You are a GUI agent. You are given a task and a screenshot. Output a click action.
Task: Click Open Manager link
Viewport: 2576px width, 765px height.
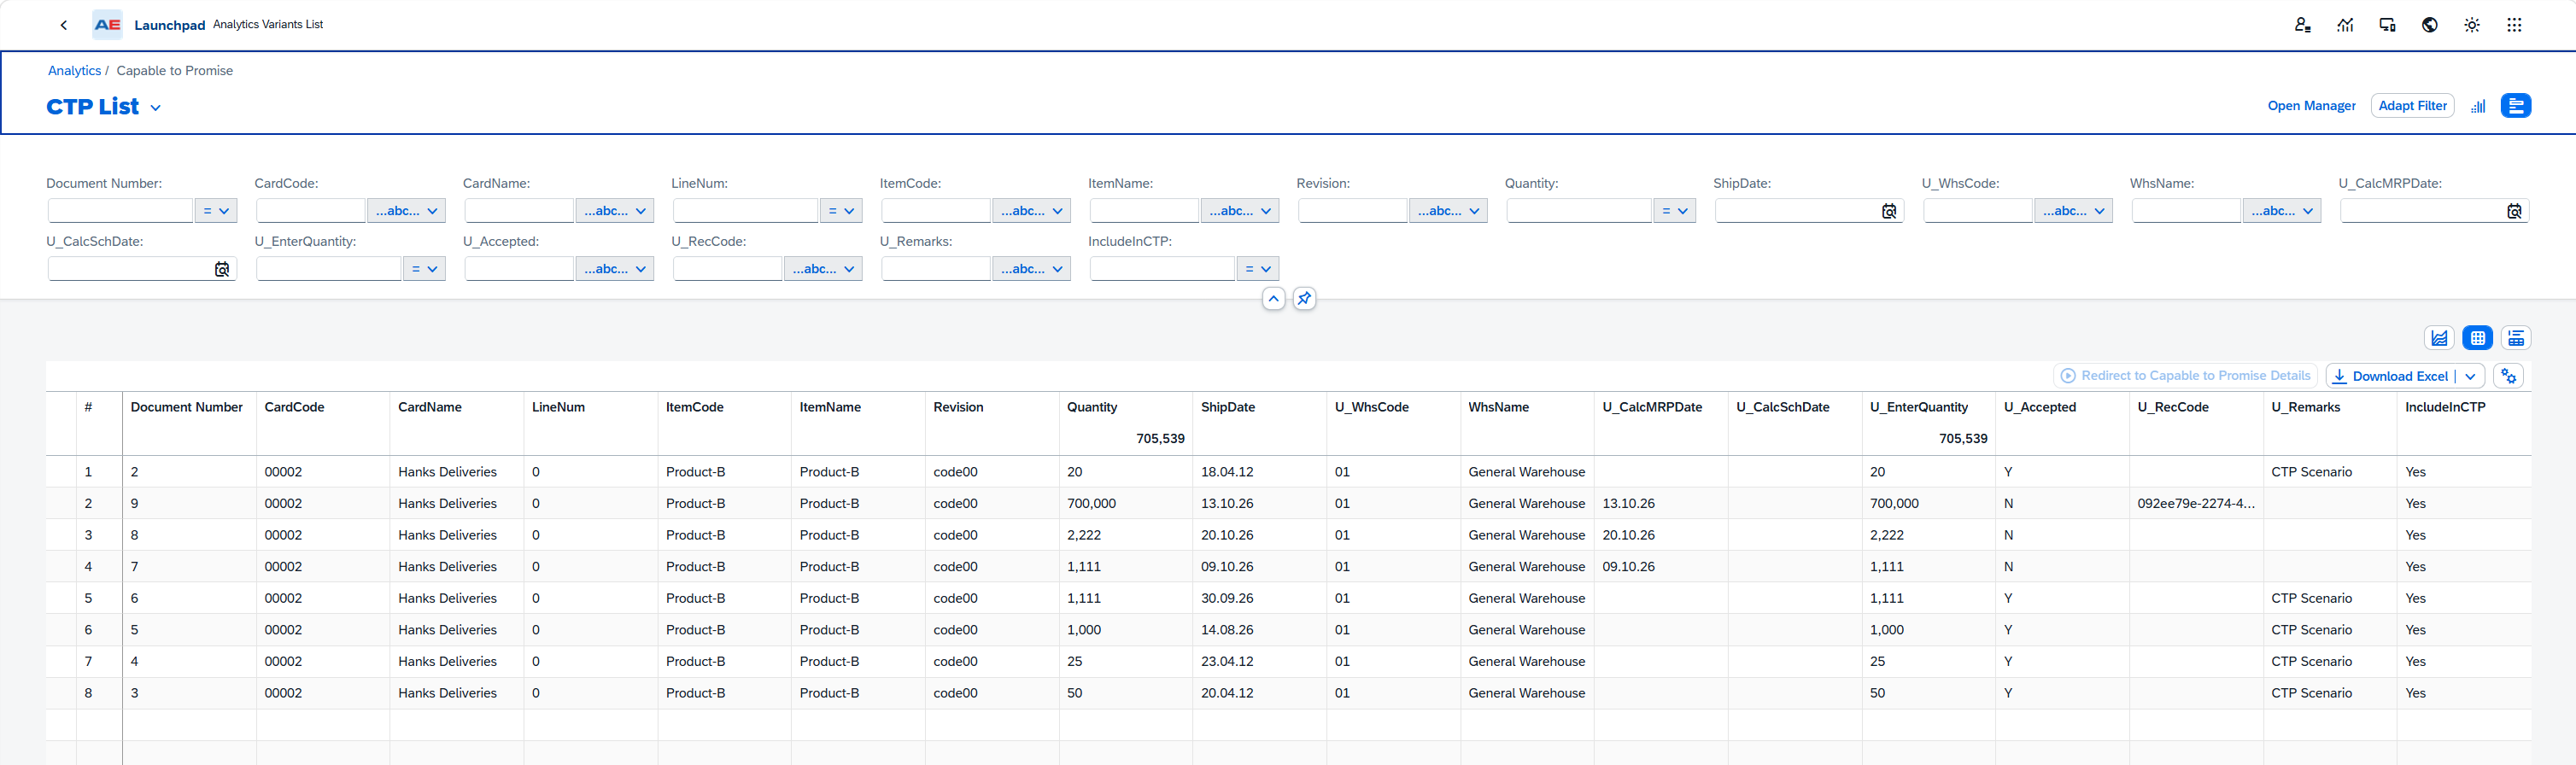point(2311,106)
